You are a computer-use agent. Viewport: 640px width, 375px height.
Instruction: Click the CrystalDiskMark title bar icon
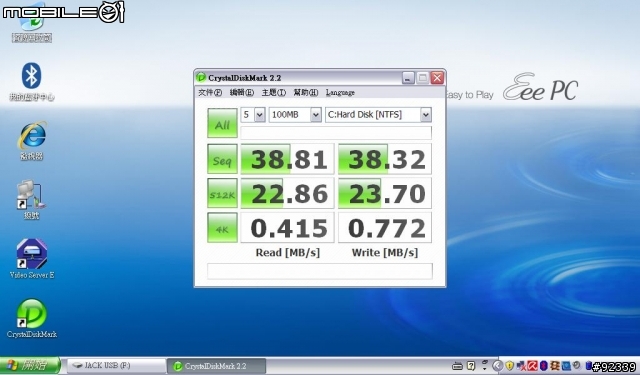(x=201, y=77)
